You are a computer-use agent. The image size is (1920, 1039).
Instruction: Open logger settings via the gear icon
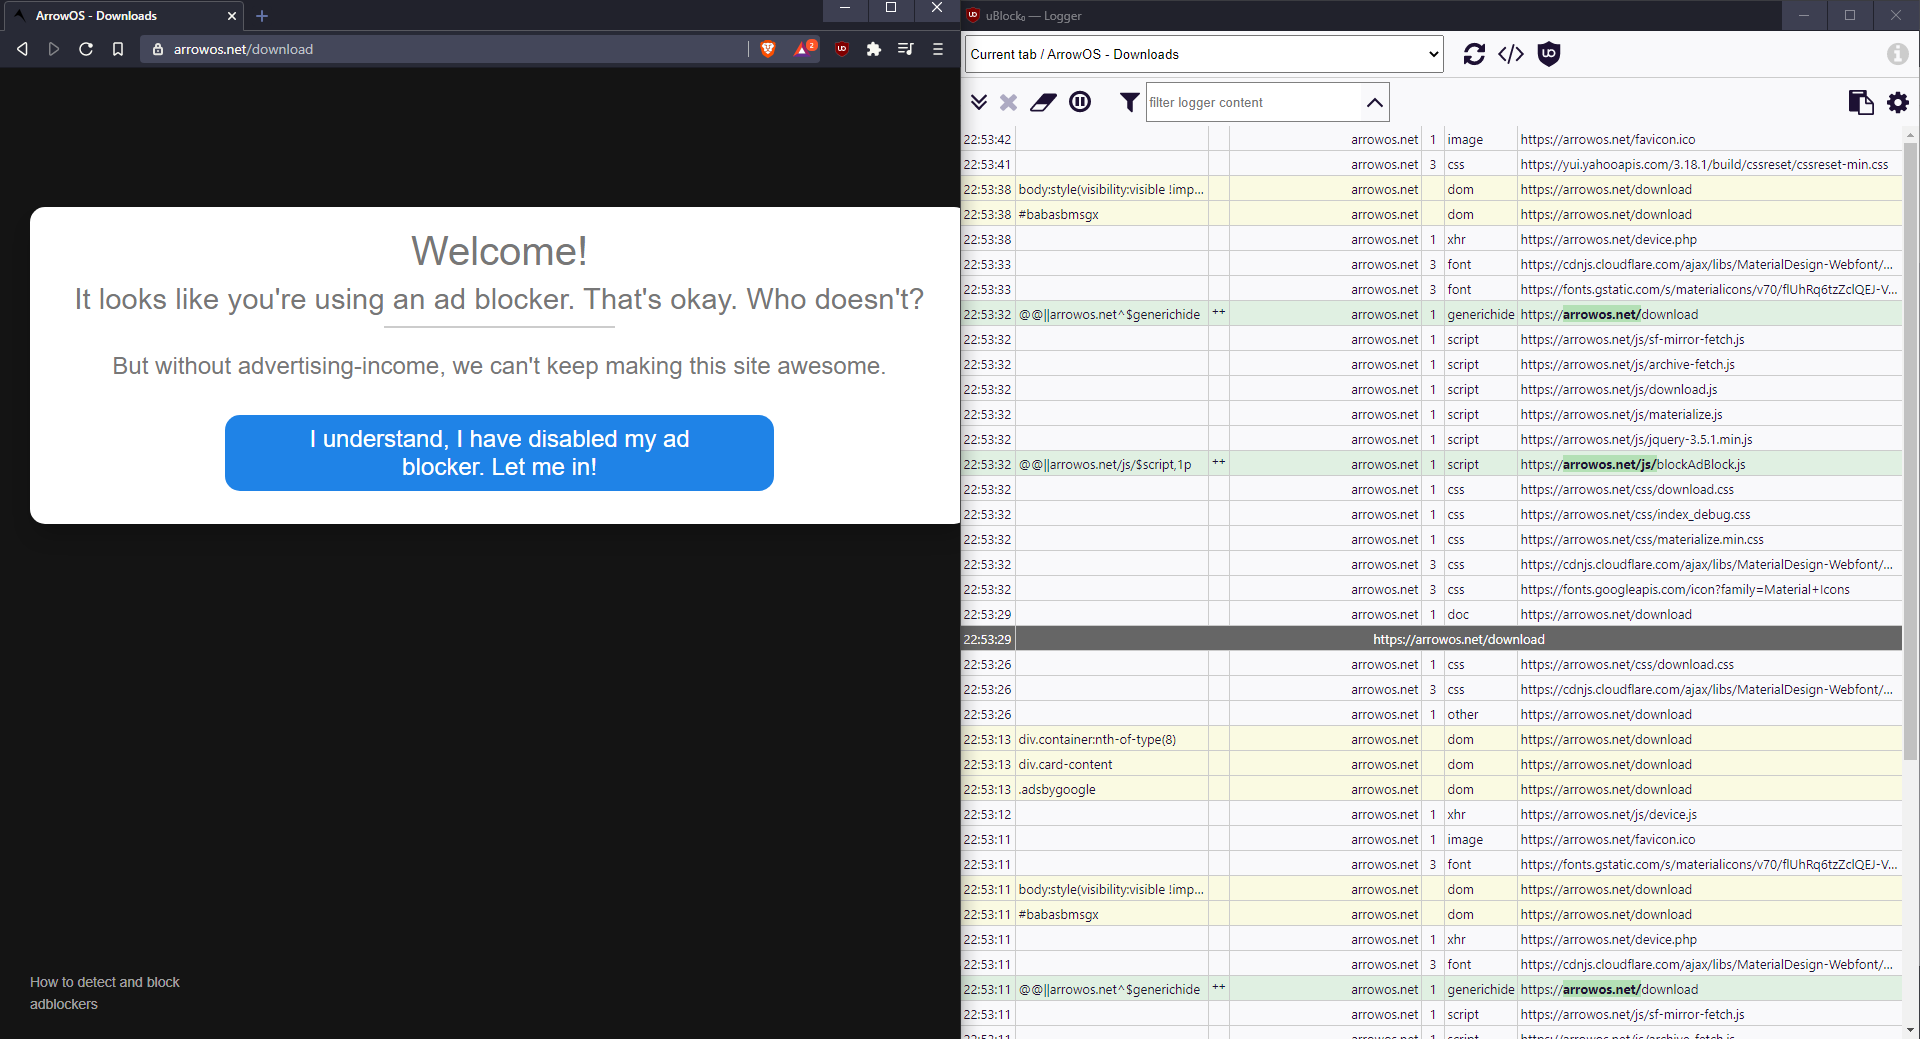tap(1897, 101)
